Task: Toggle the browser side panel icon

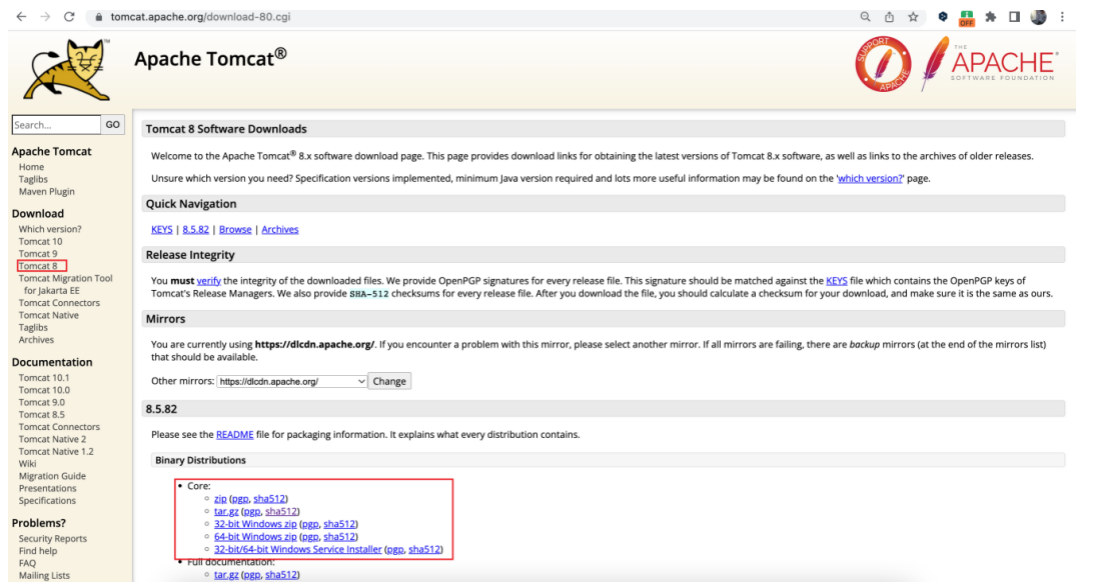Action: pos(1014,17)
